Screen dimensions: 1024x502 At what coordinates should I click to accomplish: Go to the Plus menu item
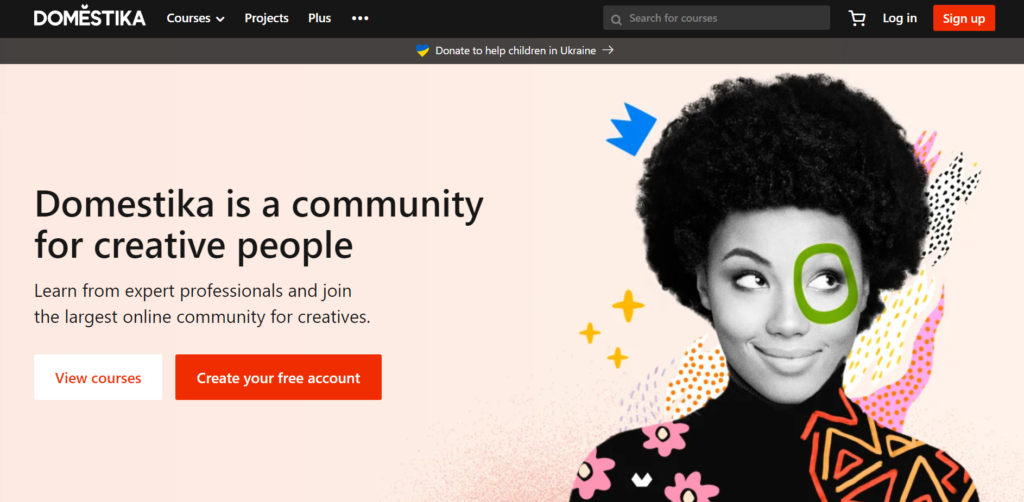(319, 18)
